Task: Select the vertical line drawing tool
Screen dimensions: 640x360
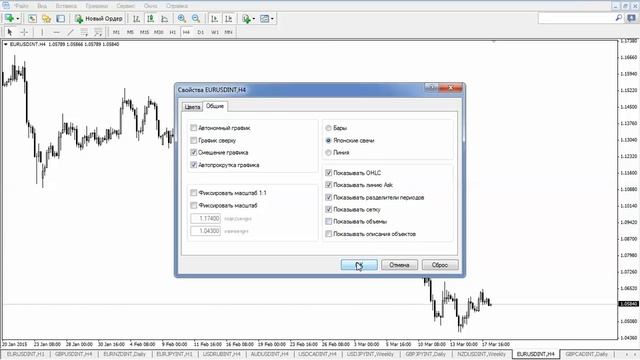Action: tap(42, 32)
